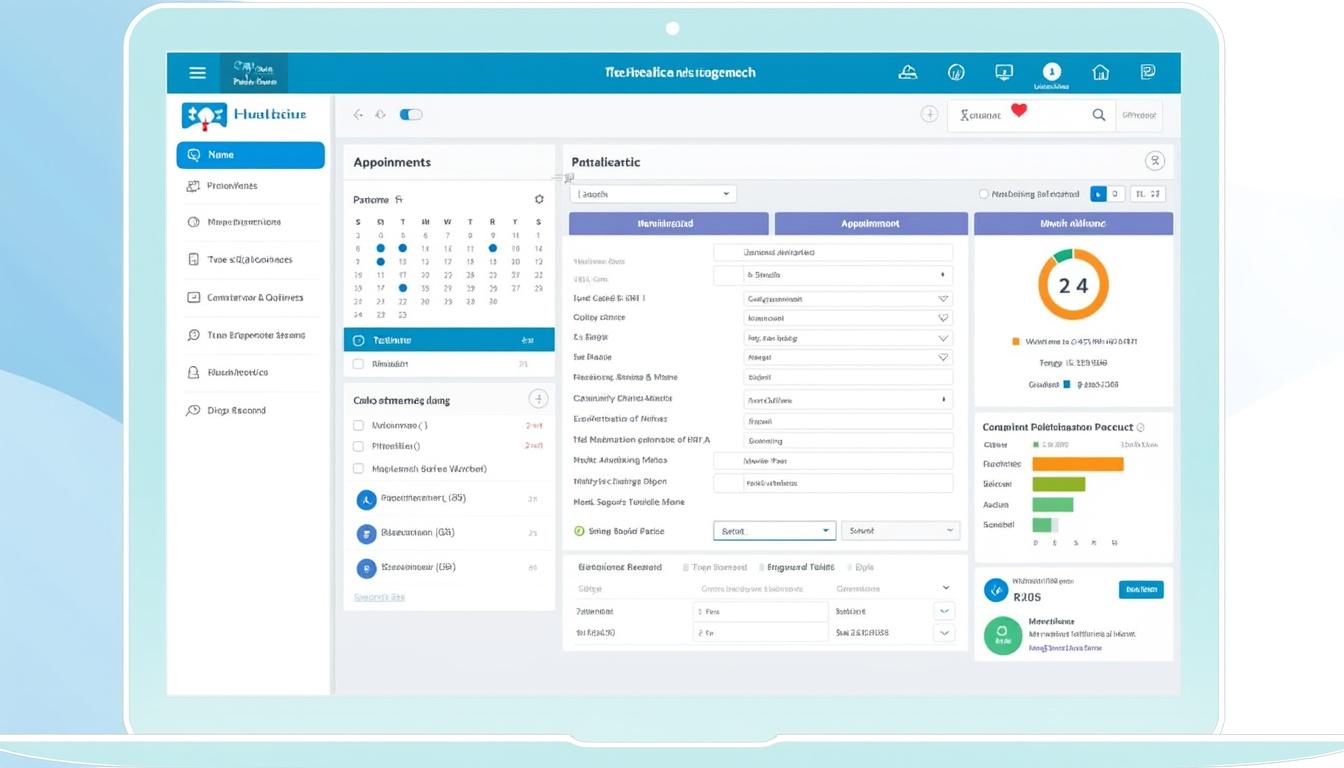This screenshot has height=768, width=1344.
Task: Flip the blue toggle switch near the back arrows
Action: [x=411, y=114]
